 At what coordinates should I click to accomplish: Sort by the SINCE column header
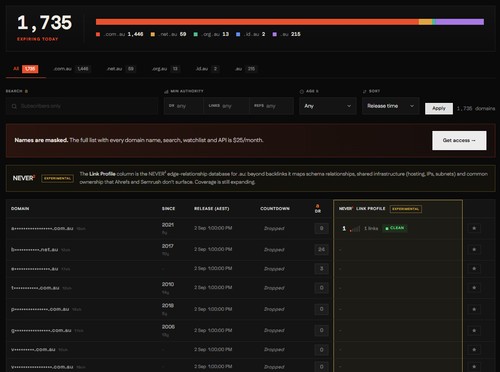[x=168, y=209]
